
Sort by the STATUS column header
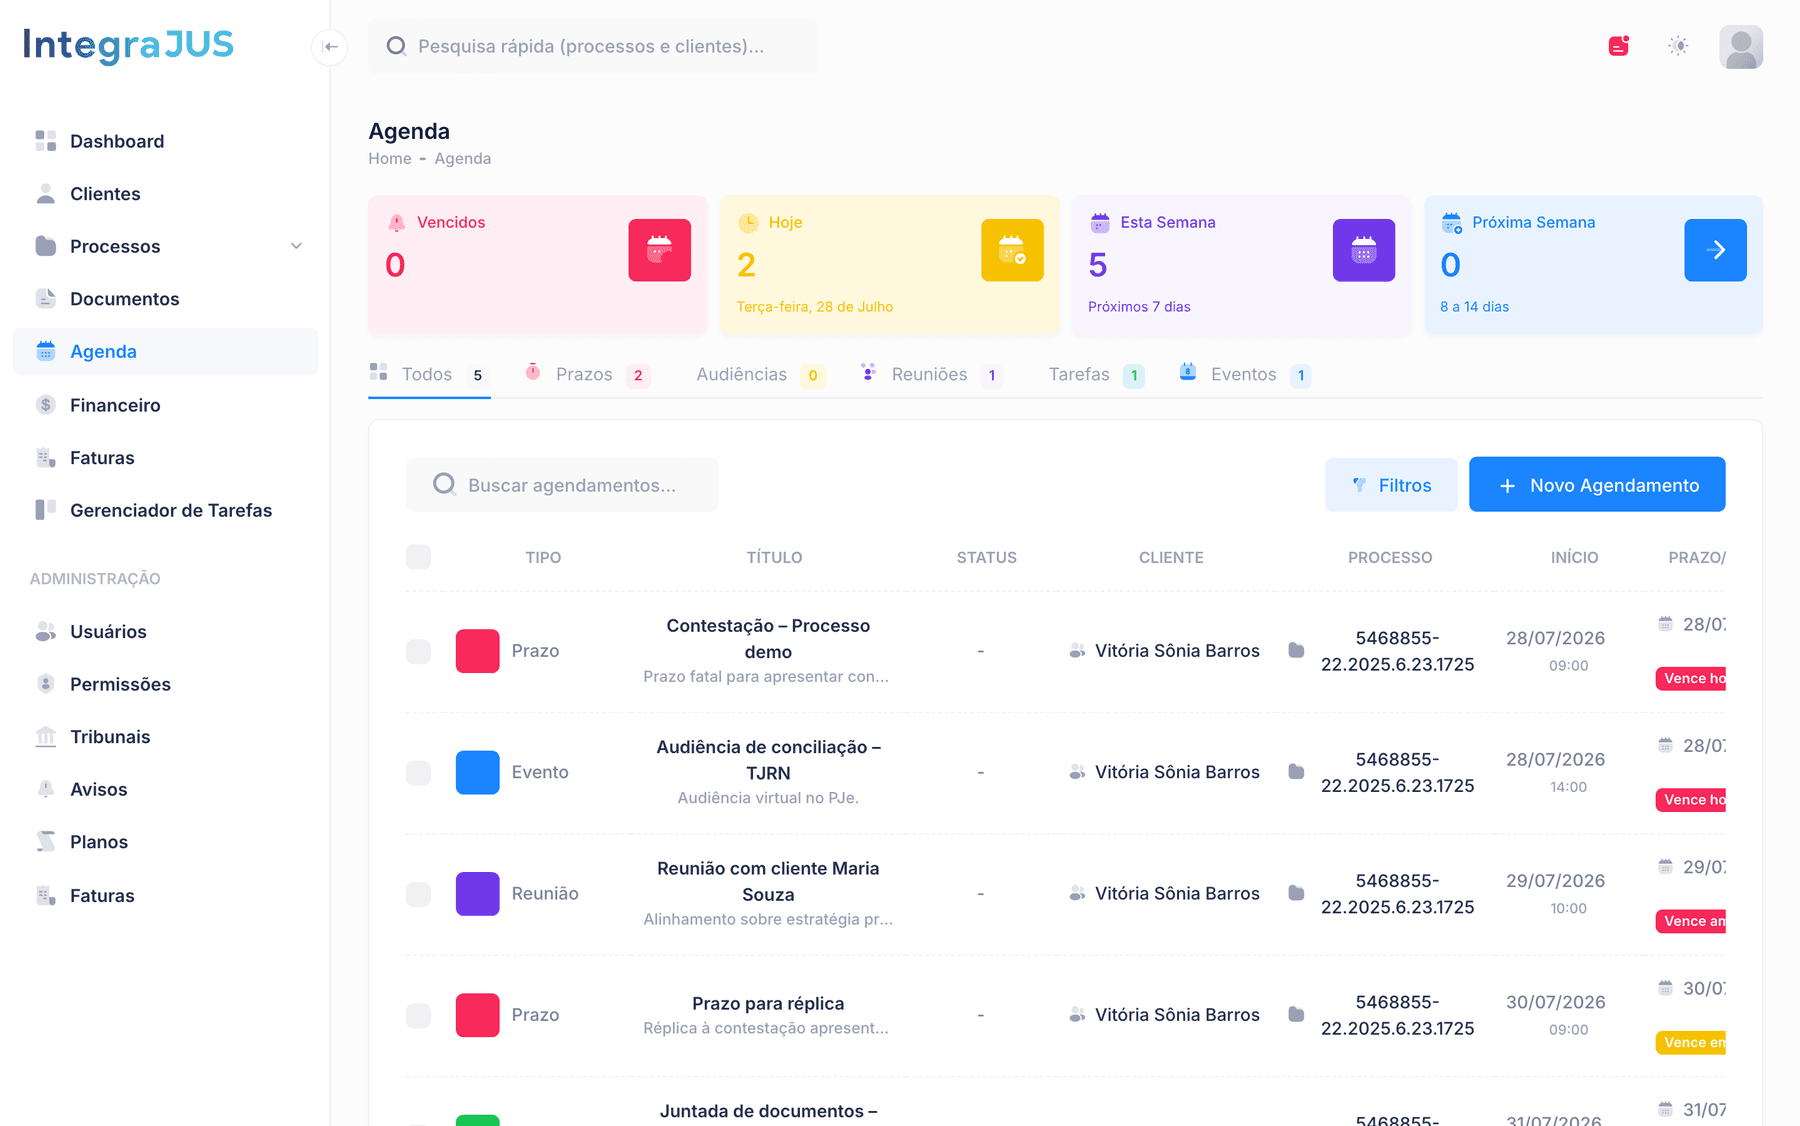click(x=986, y=557)
